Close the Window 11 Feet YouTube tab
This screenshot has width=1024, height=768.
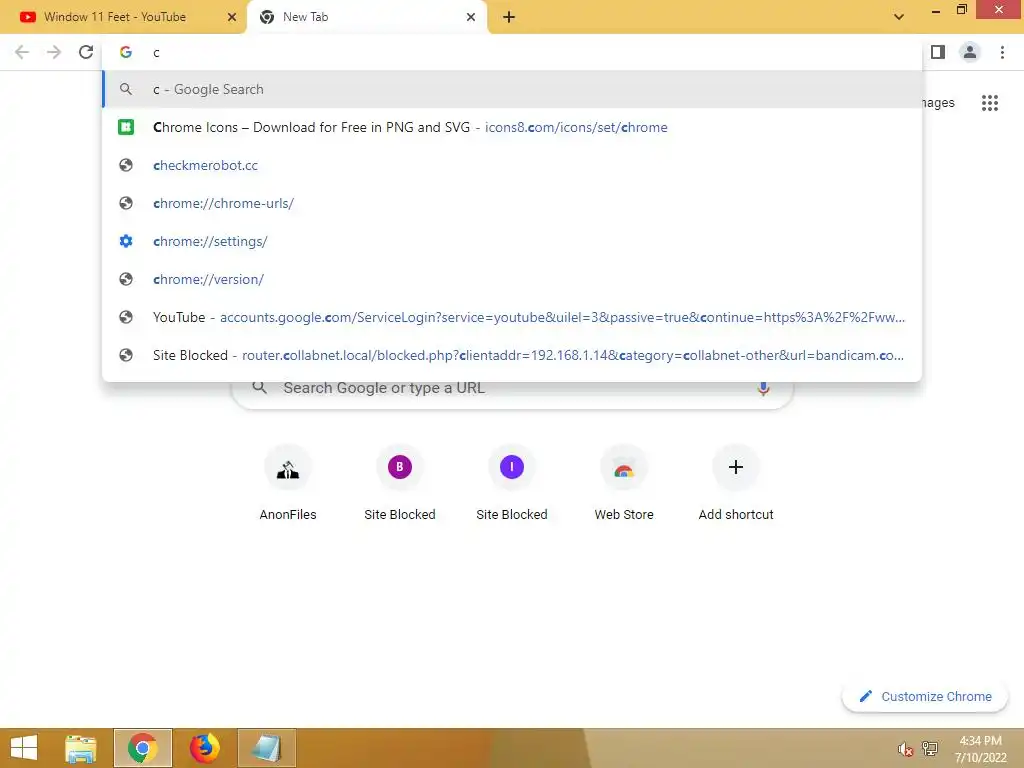point(232,17)
